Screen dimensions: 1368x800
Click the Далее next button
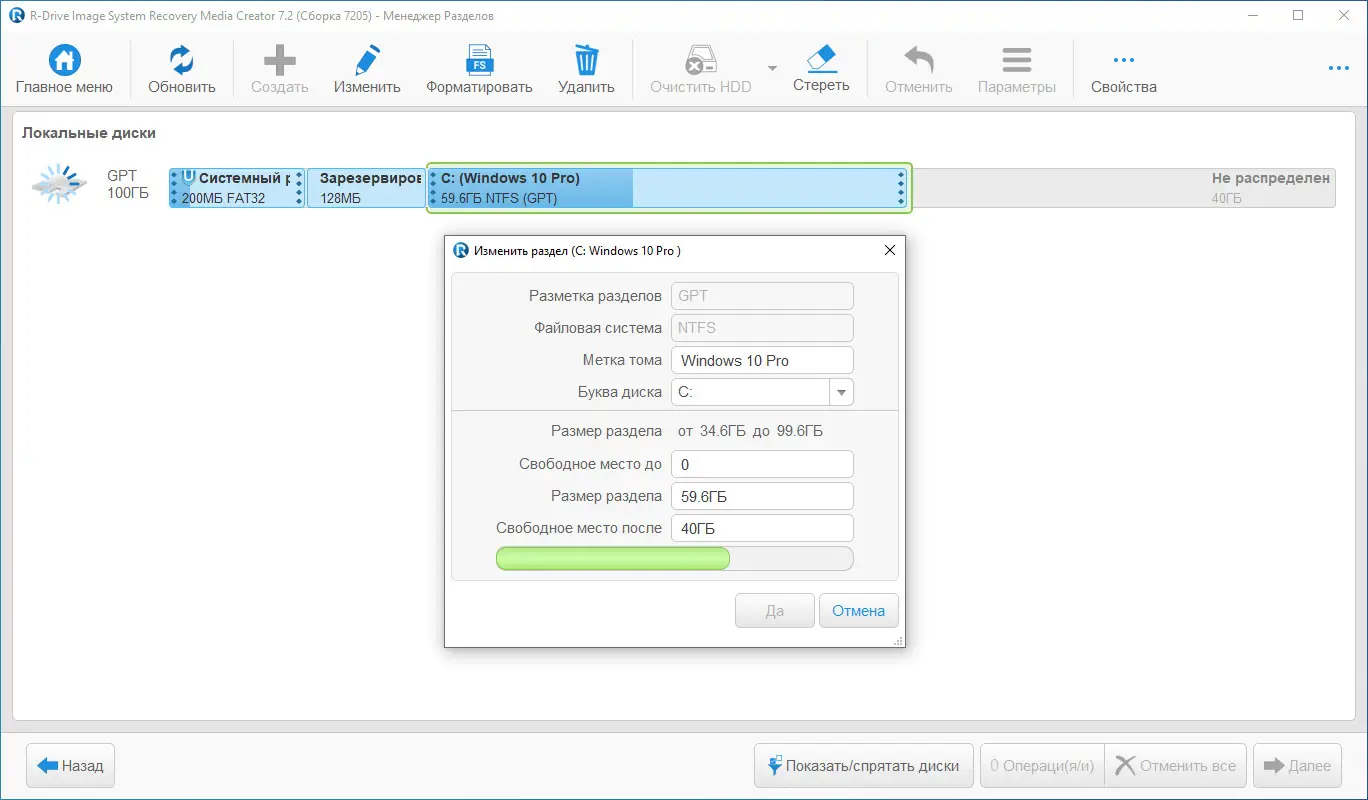pos(1297,766)
